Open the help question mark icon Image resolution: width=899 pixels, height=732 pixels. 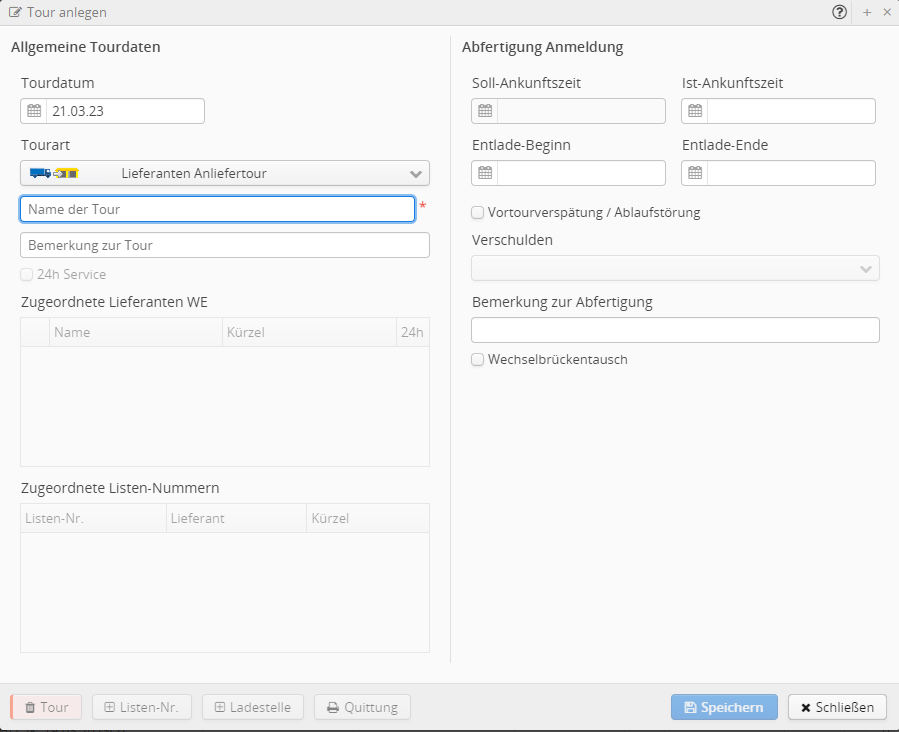[839, 12]
